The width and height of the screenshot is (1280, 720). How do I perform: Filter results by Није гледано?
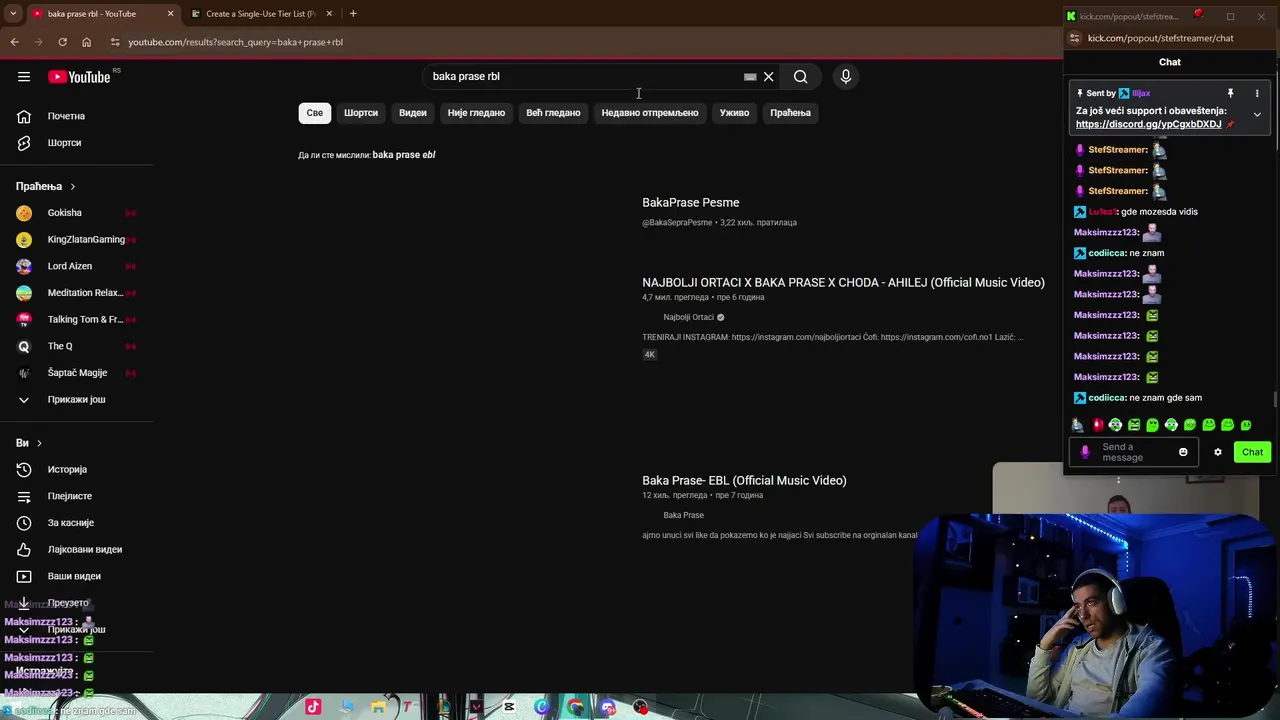point(476,113)
